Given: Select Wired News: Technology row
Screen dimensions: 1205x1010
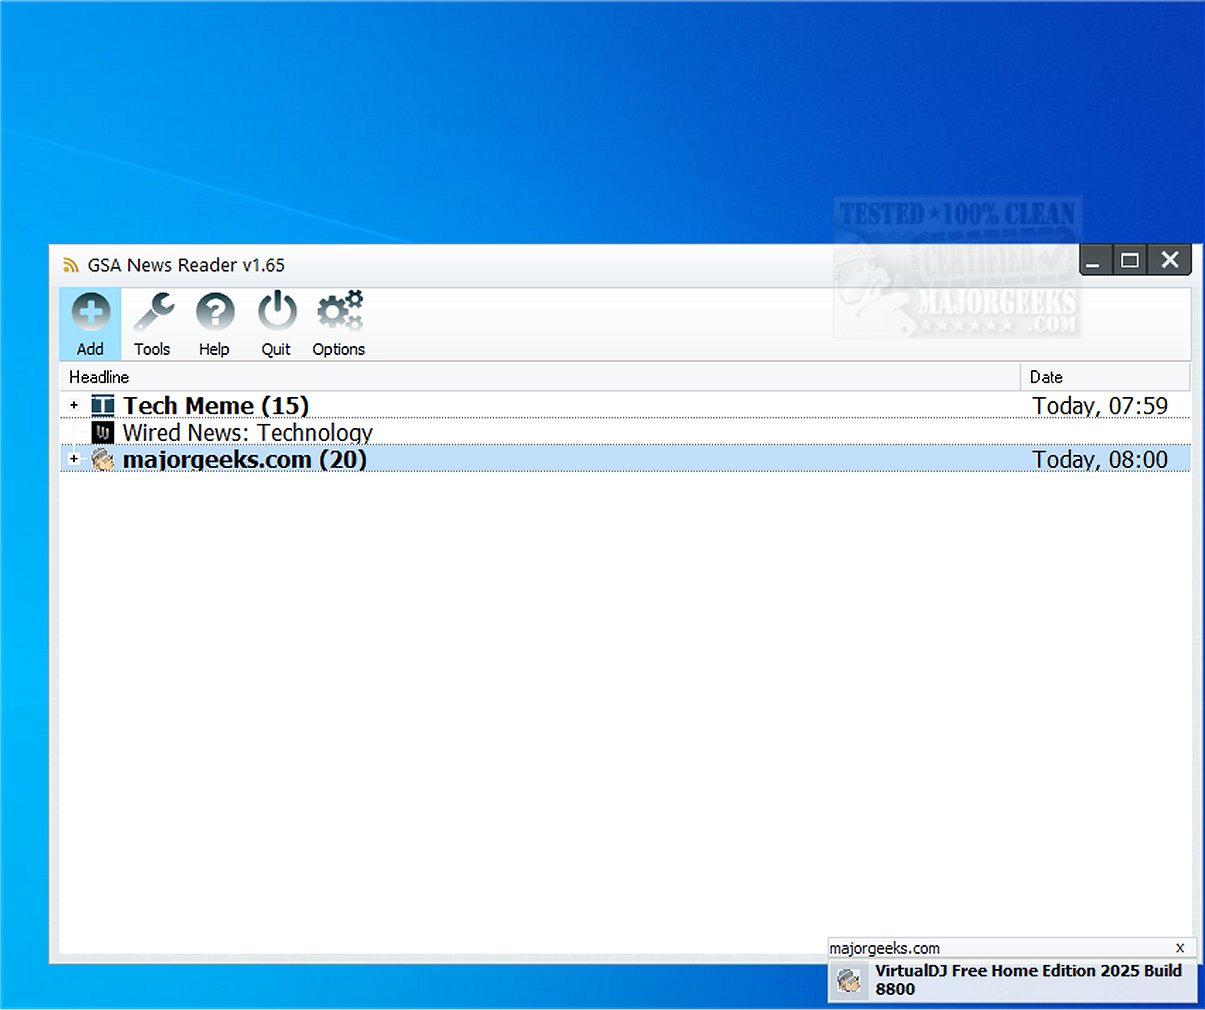Looking at the screenshot, I should click(625, 432).
